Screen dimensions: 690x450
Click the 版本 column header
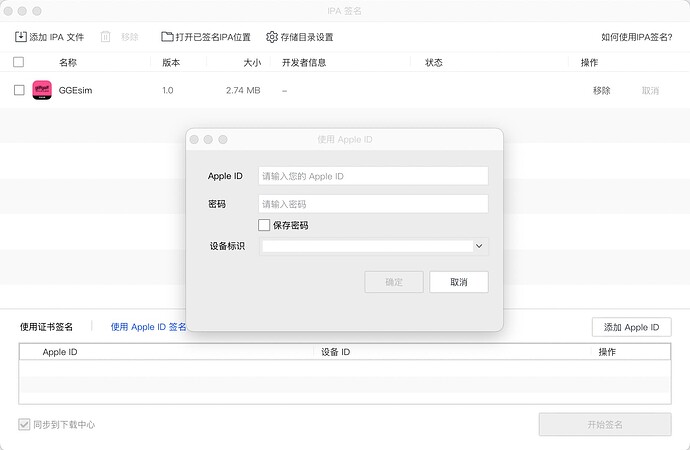coord(171,62)
